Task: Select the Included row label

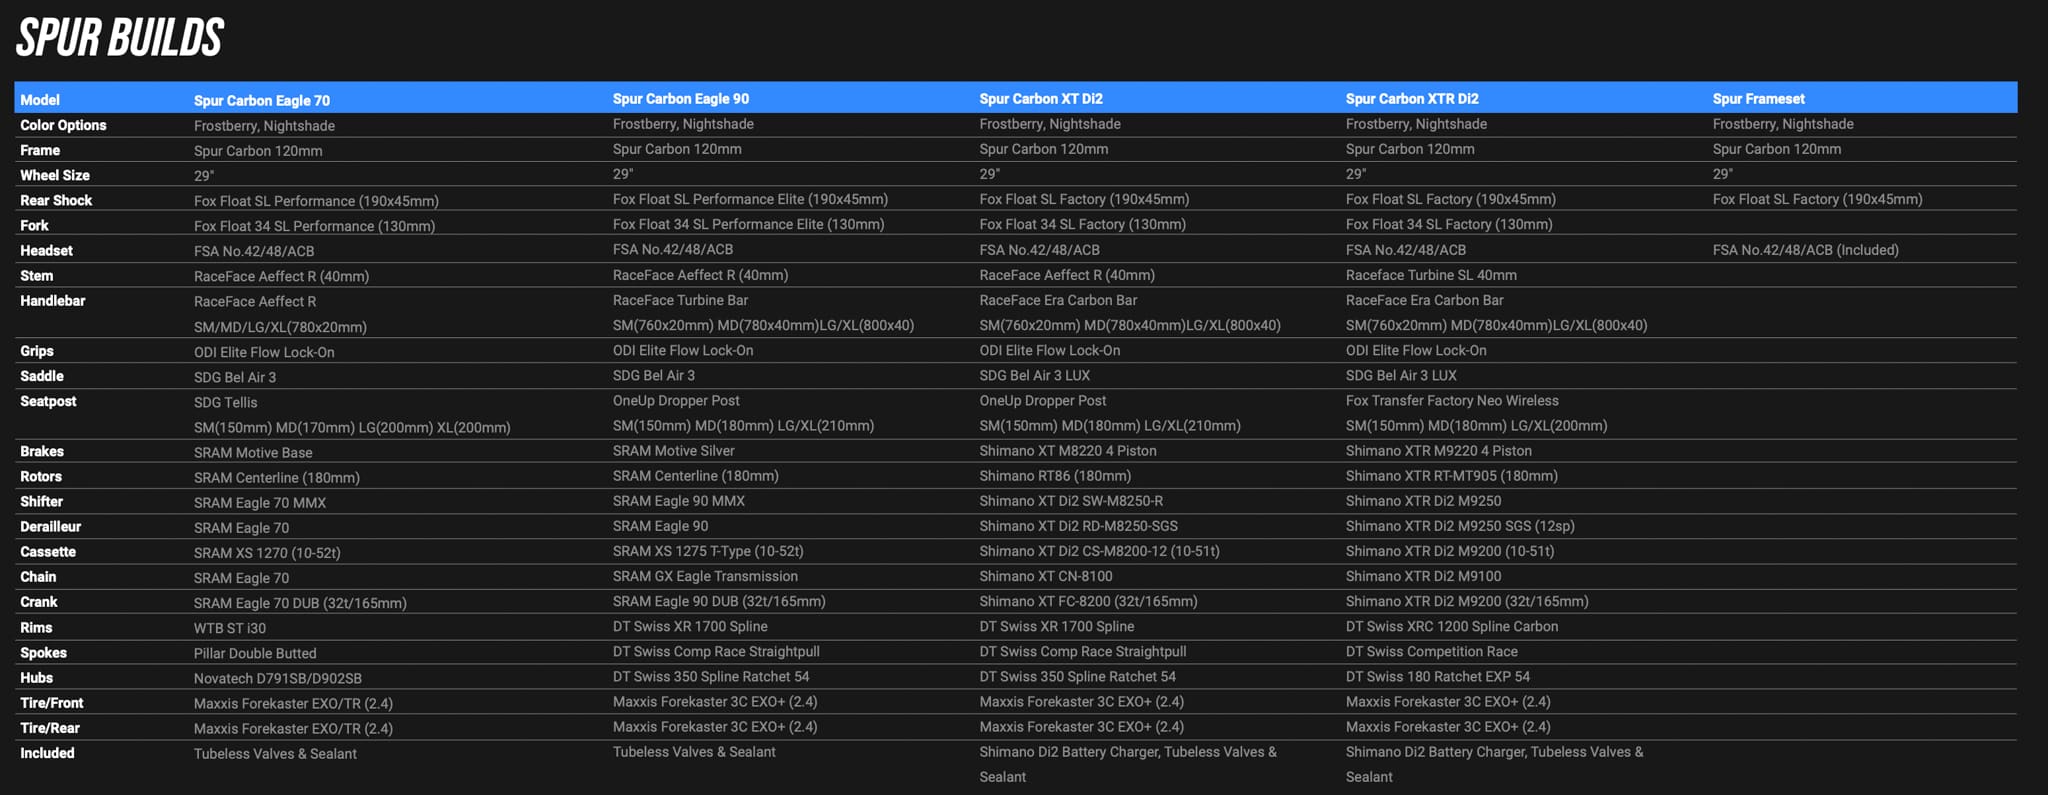Action: pos(47,753)
